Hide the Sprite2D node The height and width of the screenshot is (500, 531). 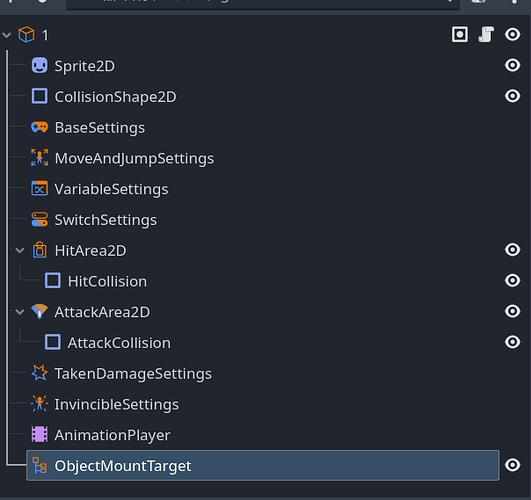512,65
